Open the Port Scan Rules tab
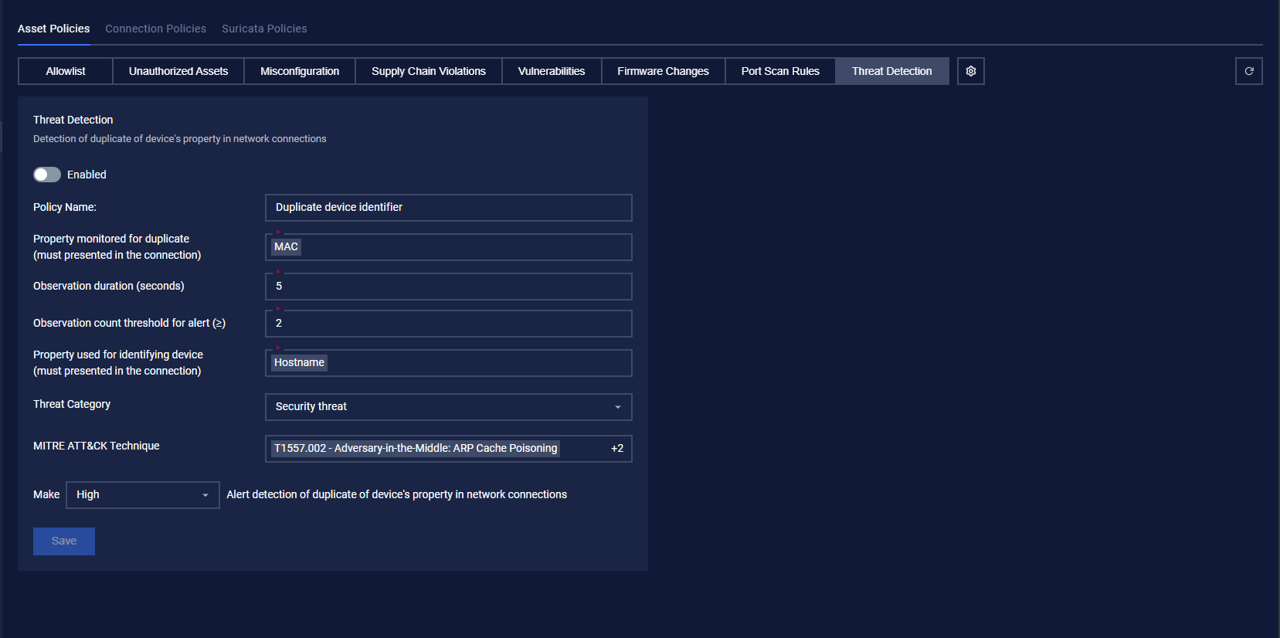This screenshot has width=1280, height=638. click(x=780, y=71)
